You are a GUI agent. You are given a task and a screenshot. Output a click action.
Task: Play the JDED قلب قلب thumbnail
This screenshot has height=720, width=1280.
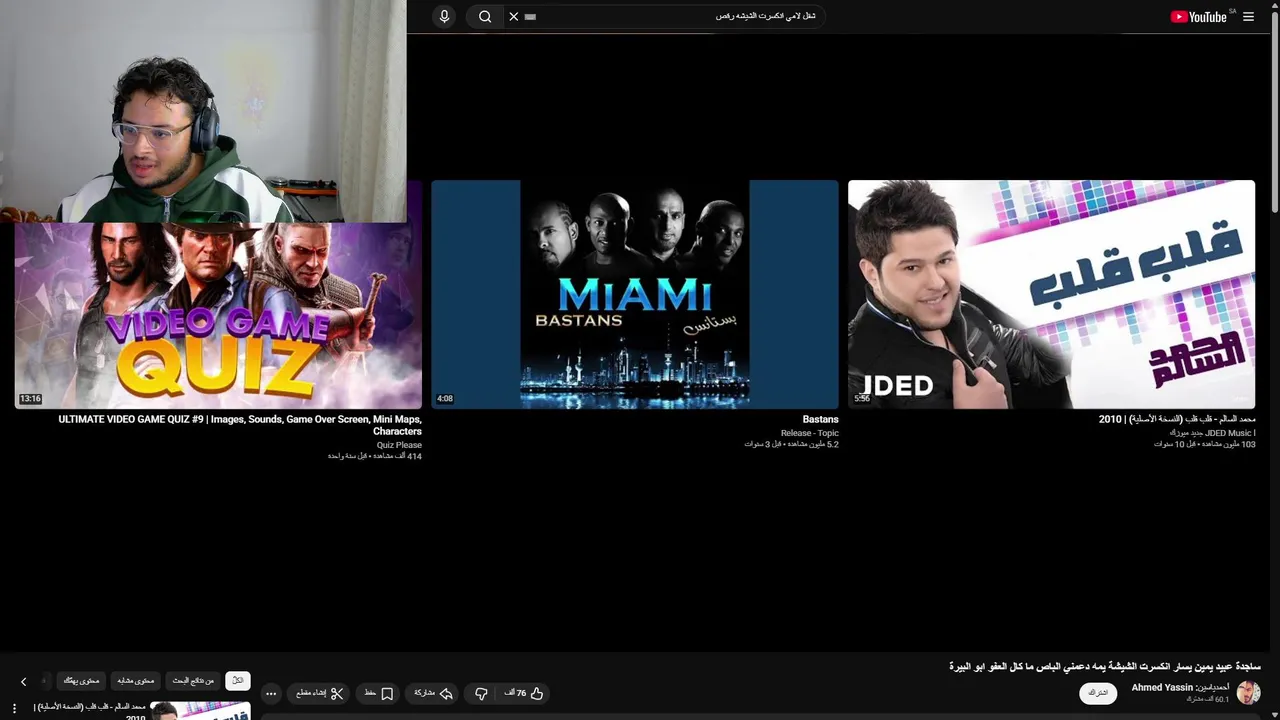1051,294
